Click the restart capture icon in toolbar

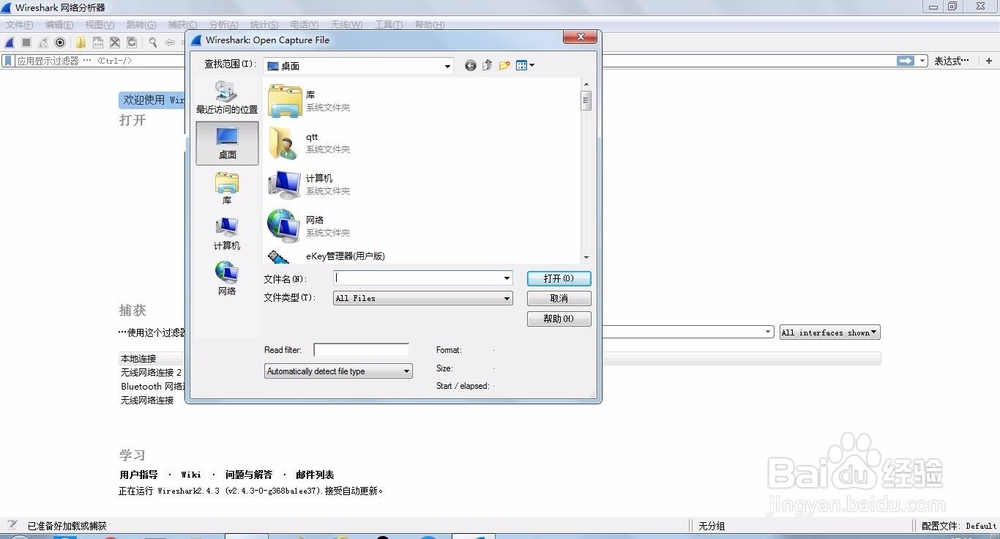(43, 43)
